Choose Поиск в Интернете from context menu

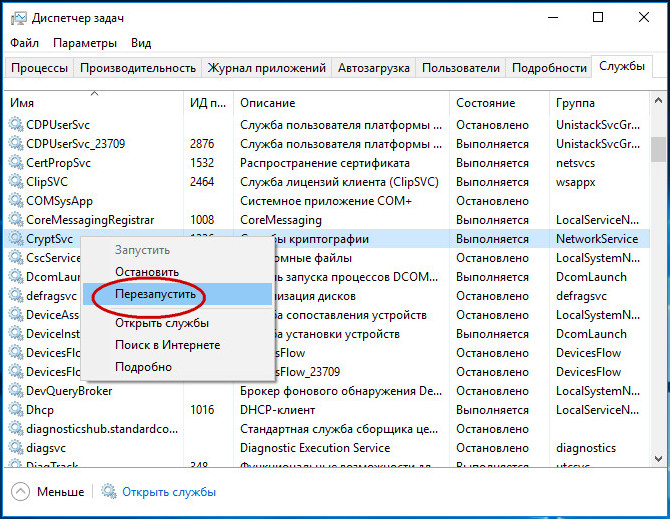tap(167, 345)
